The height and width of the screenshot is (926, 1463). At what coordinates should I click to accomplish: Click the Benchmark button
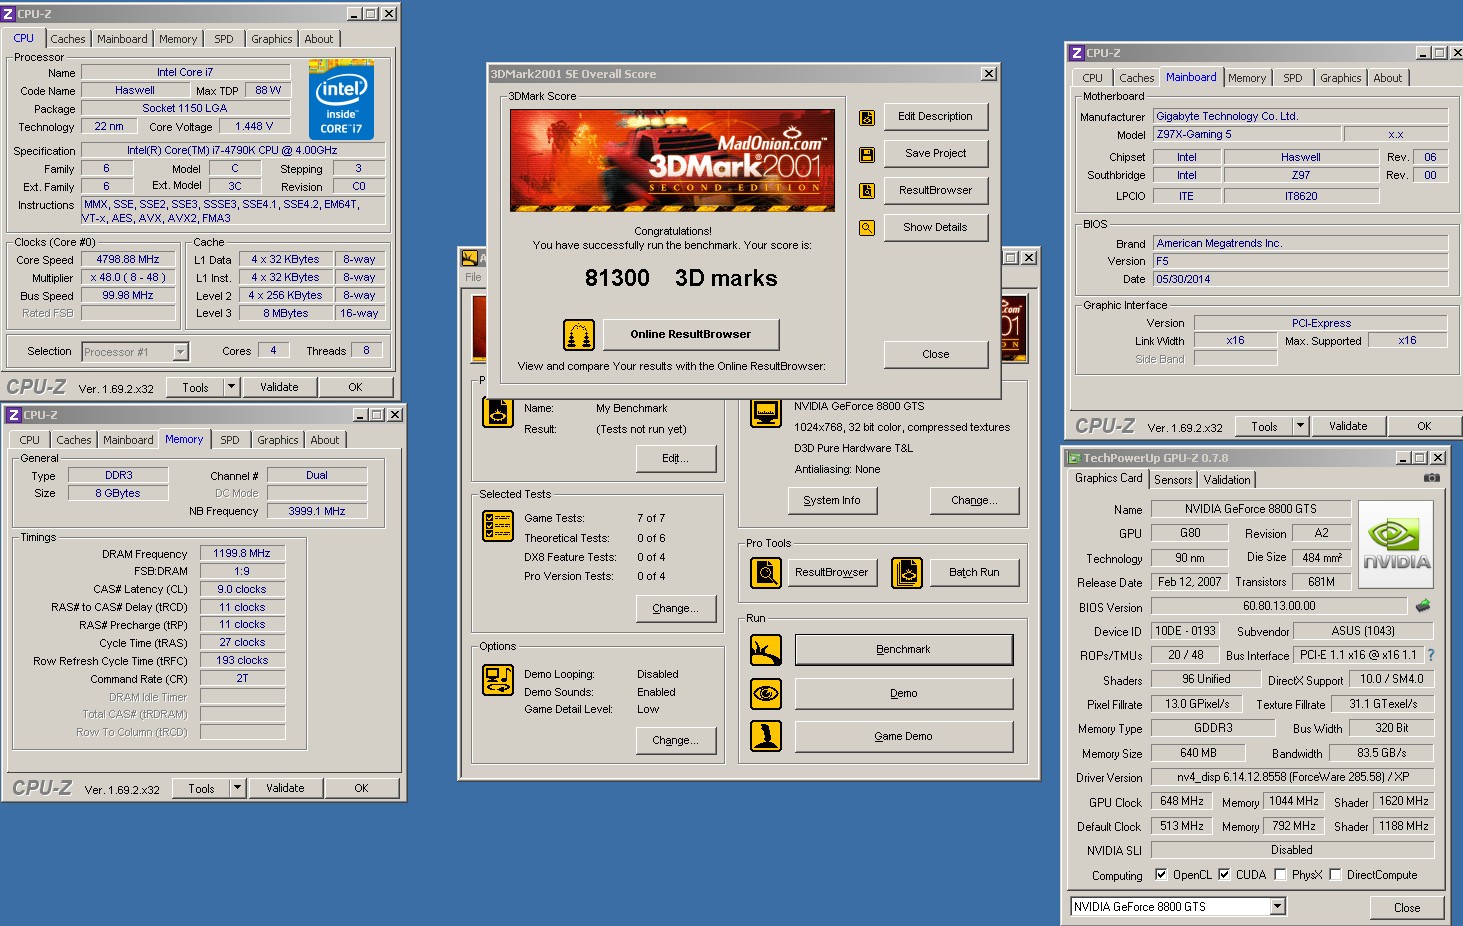(904, 650)
